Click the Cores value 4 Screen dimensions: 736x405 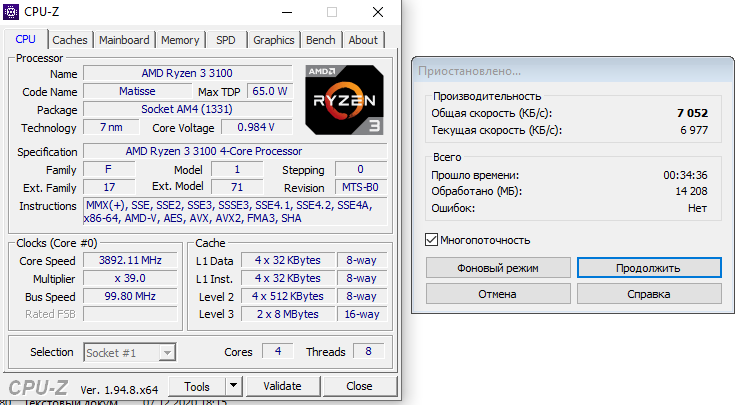click(x=278, y=352)
